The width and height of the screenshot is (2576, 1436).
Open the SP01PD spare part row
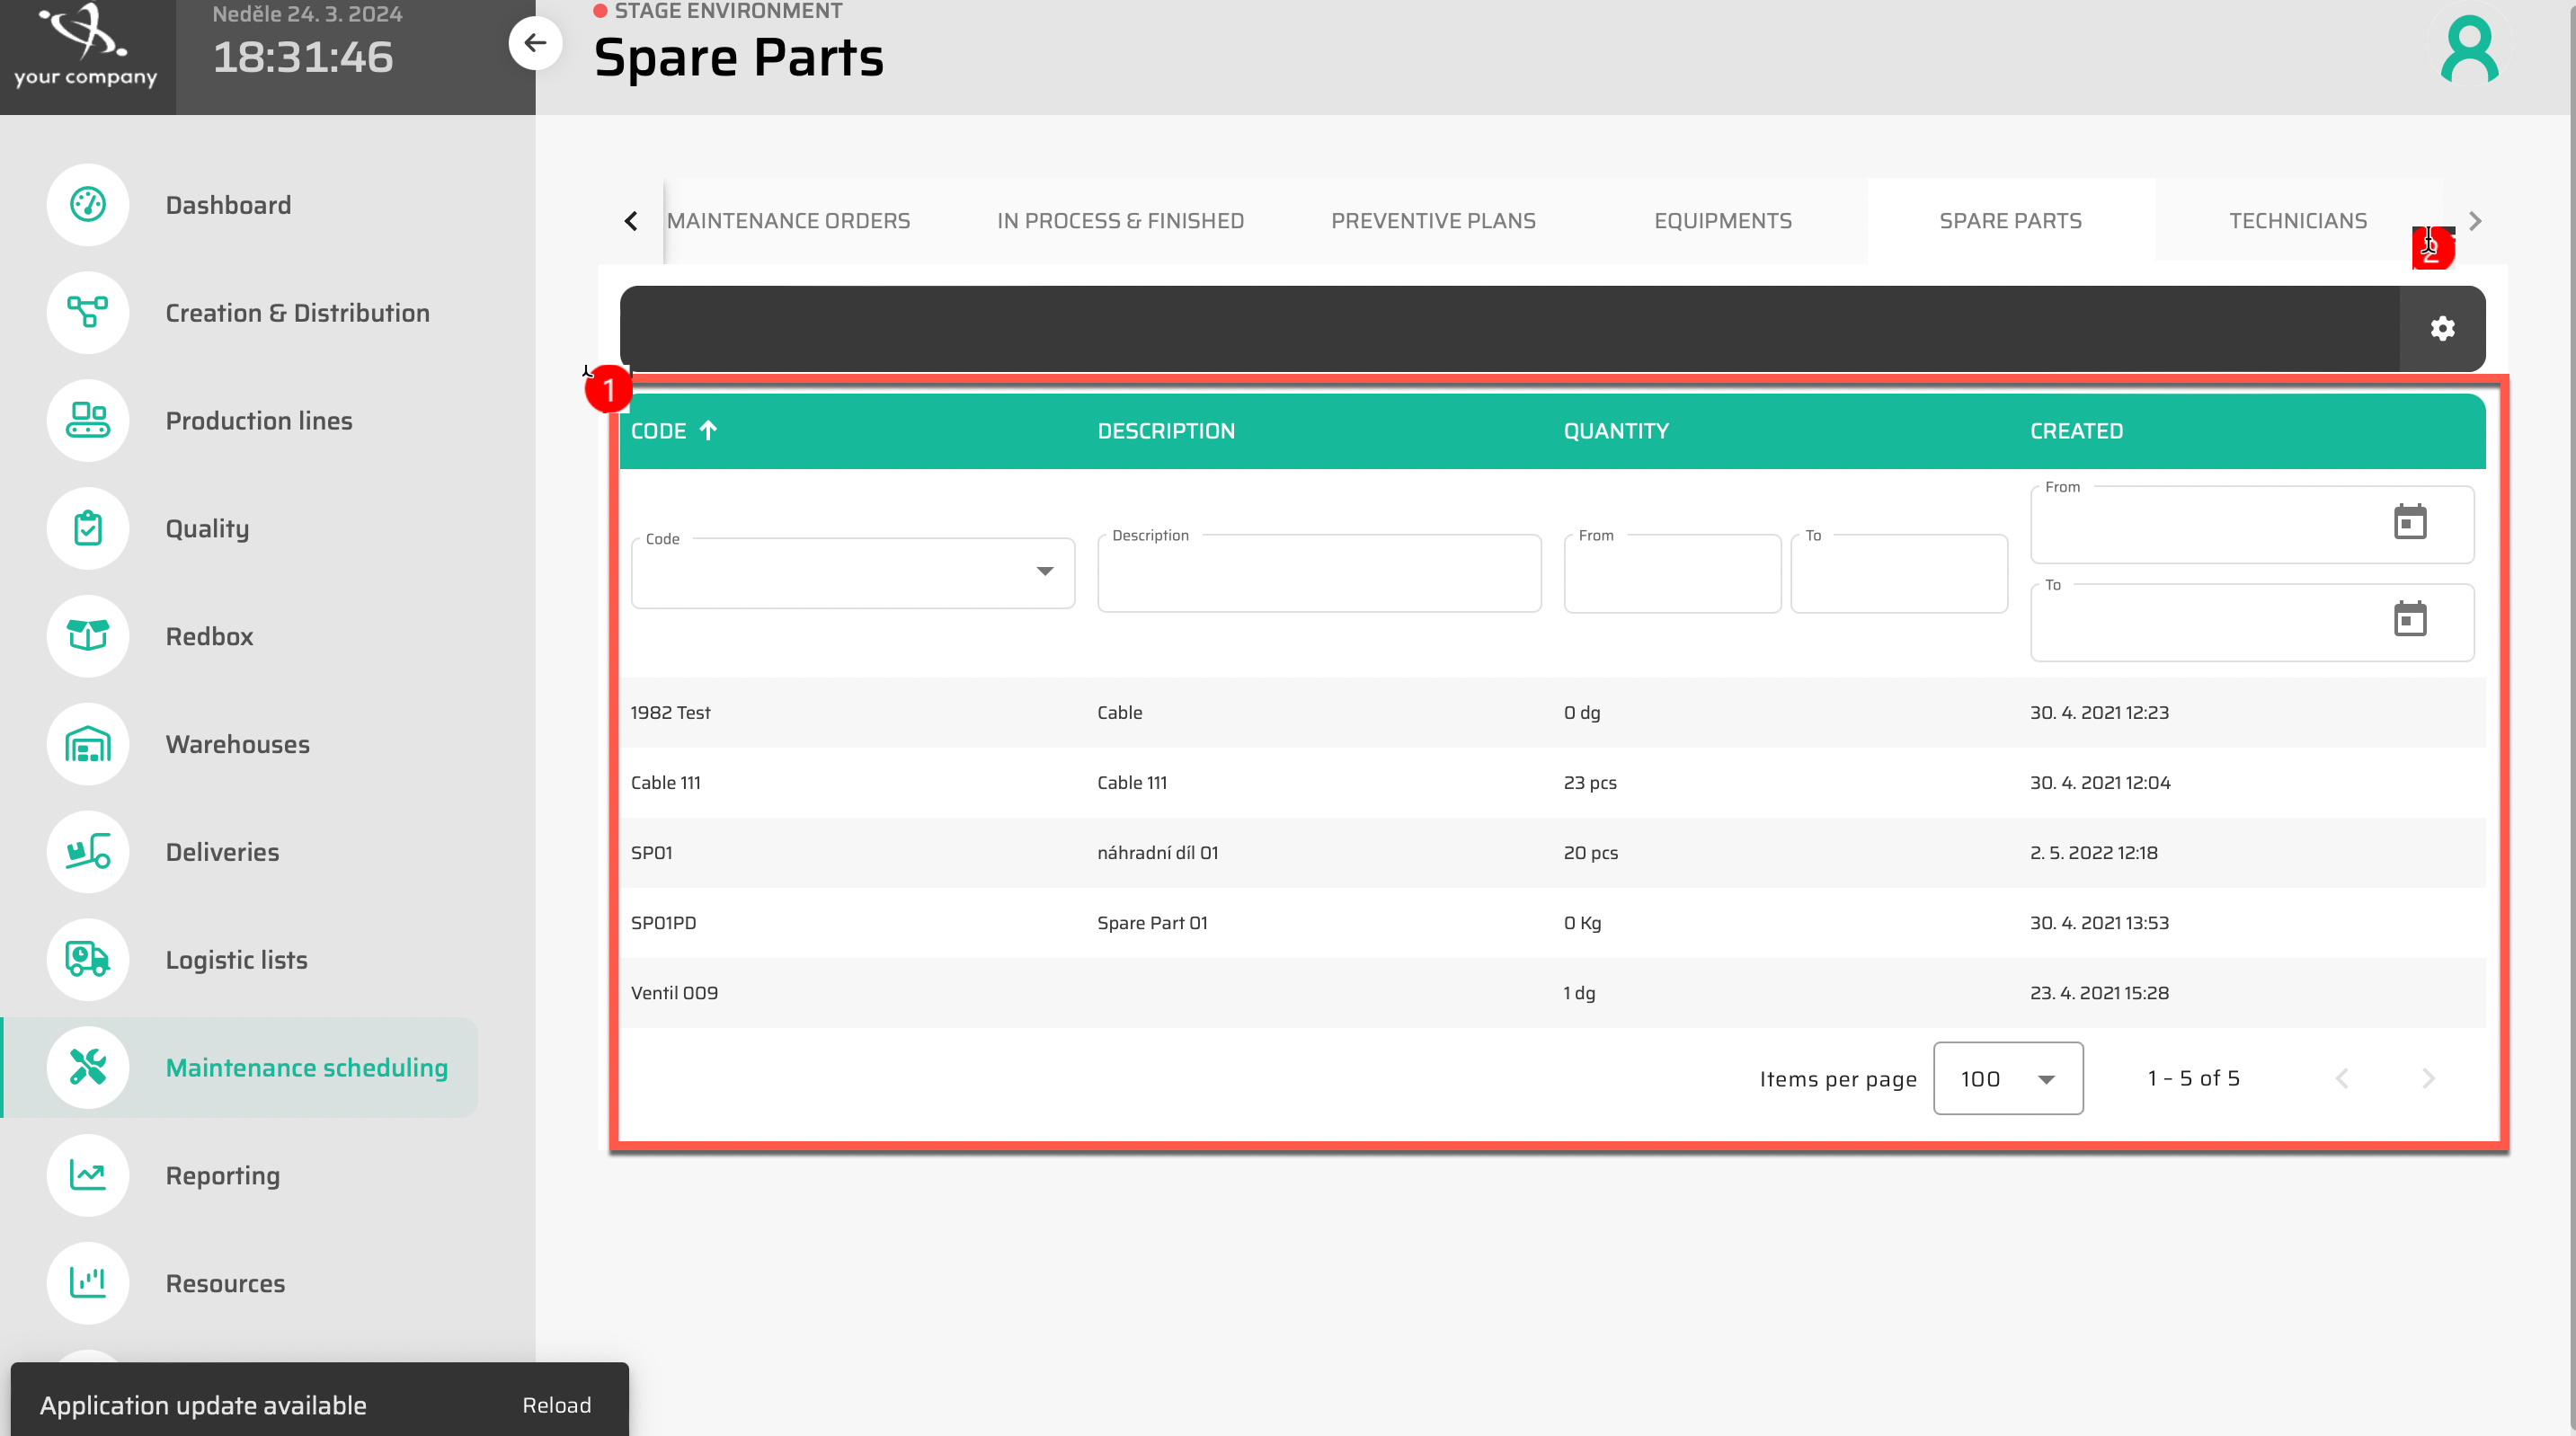[x=663, y=922]
